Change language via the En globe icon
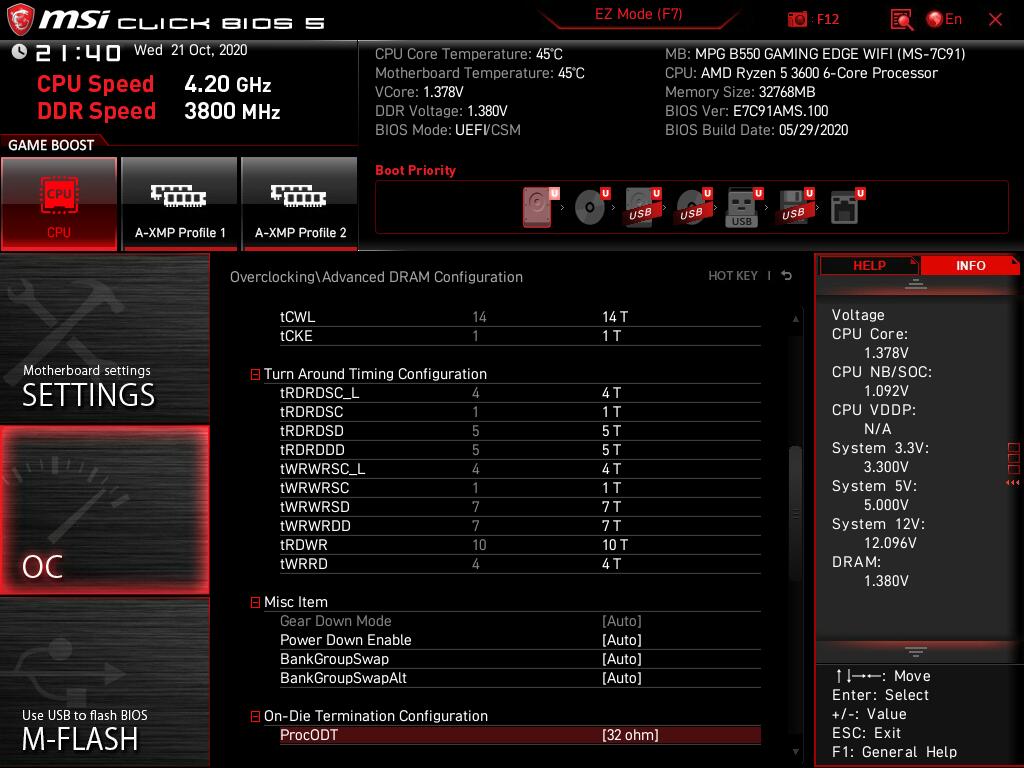Screen dimensions: 1024x768 944,19
